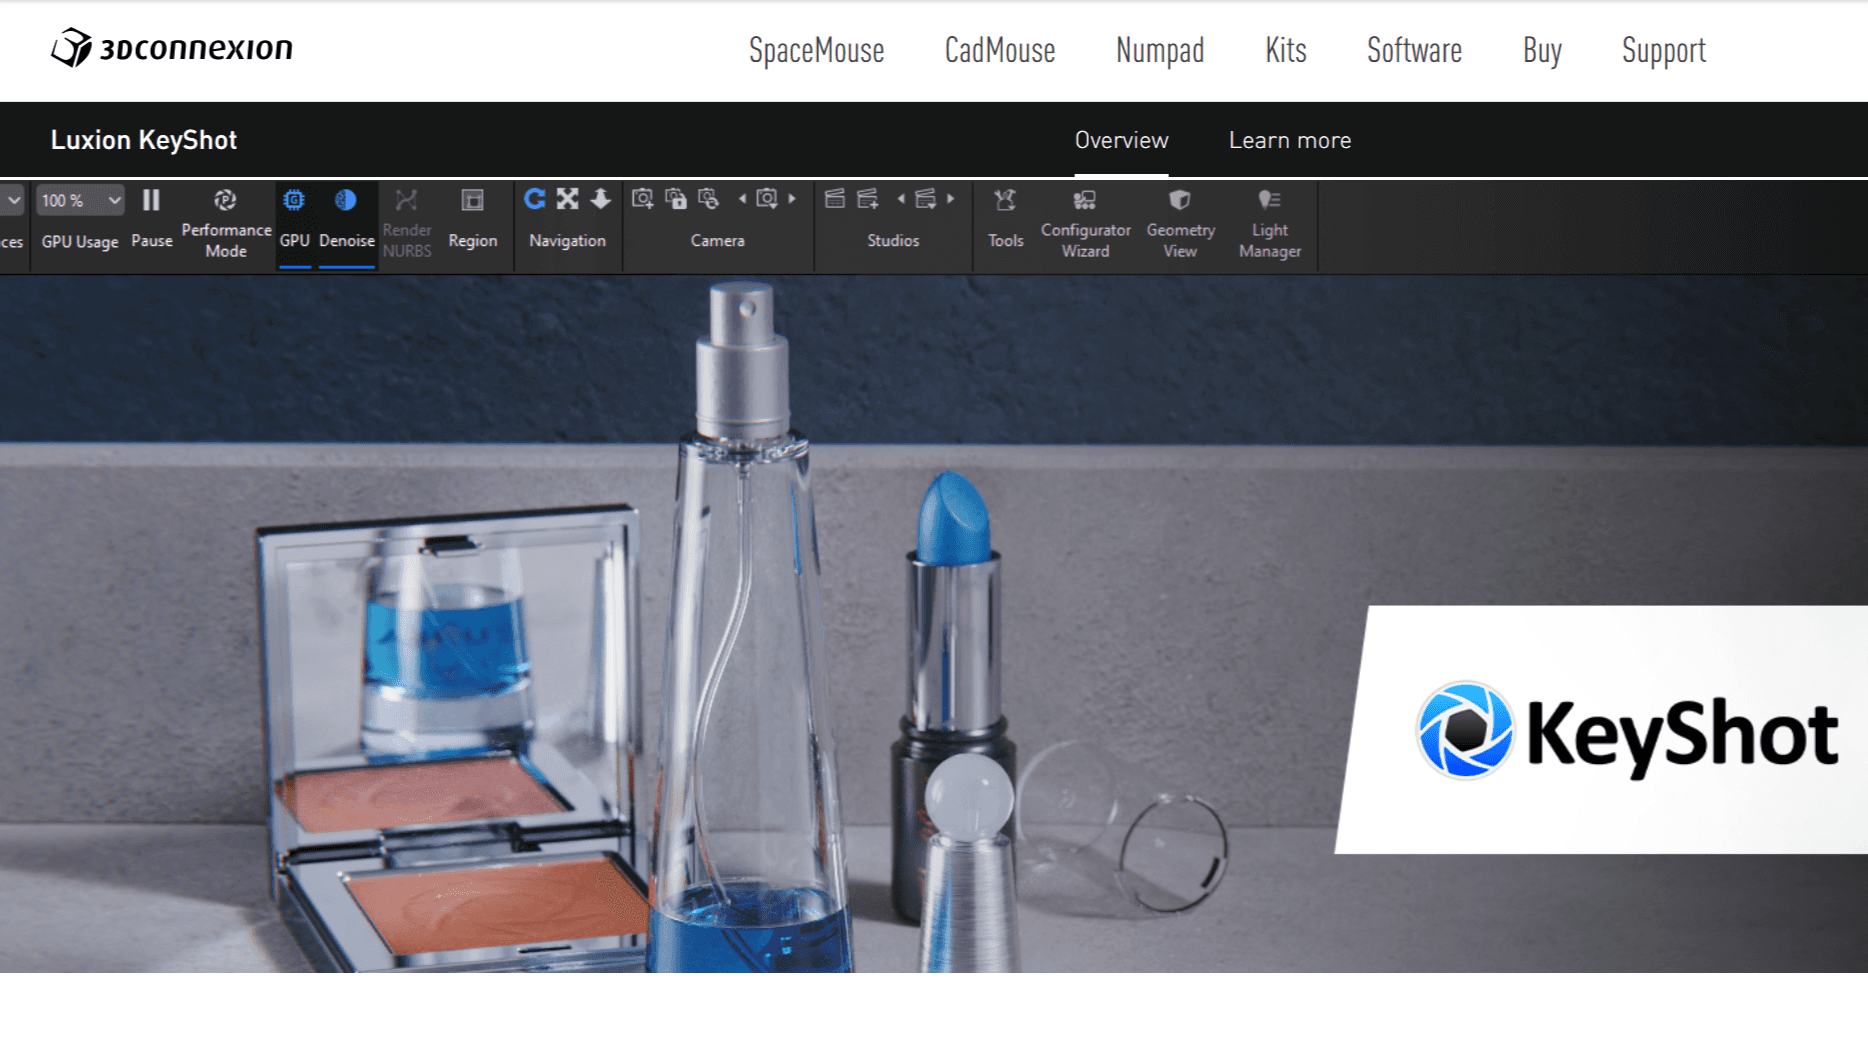This screenshot has height=1051, width=1868.
Task: Open the Software menu
Action: (1414, 50)
